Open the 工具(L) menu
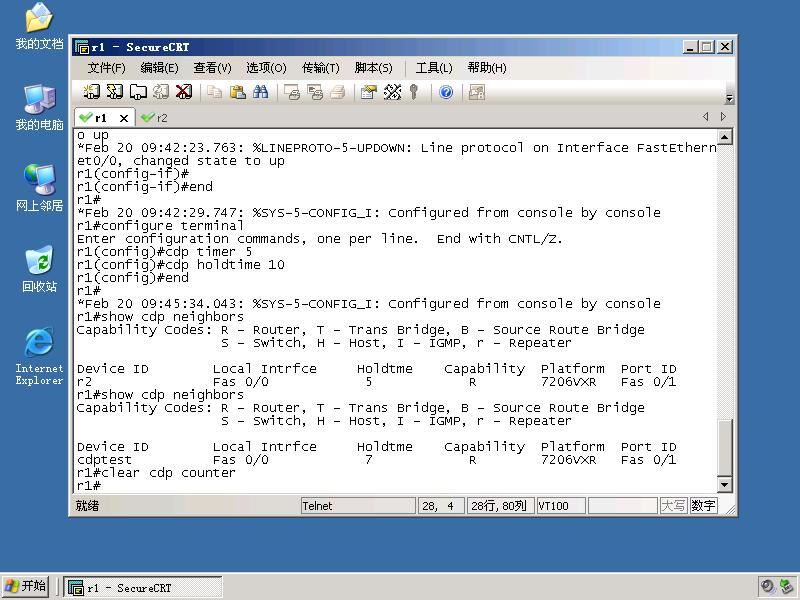 click(x=434, y=68)
